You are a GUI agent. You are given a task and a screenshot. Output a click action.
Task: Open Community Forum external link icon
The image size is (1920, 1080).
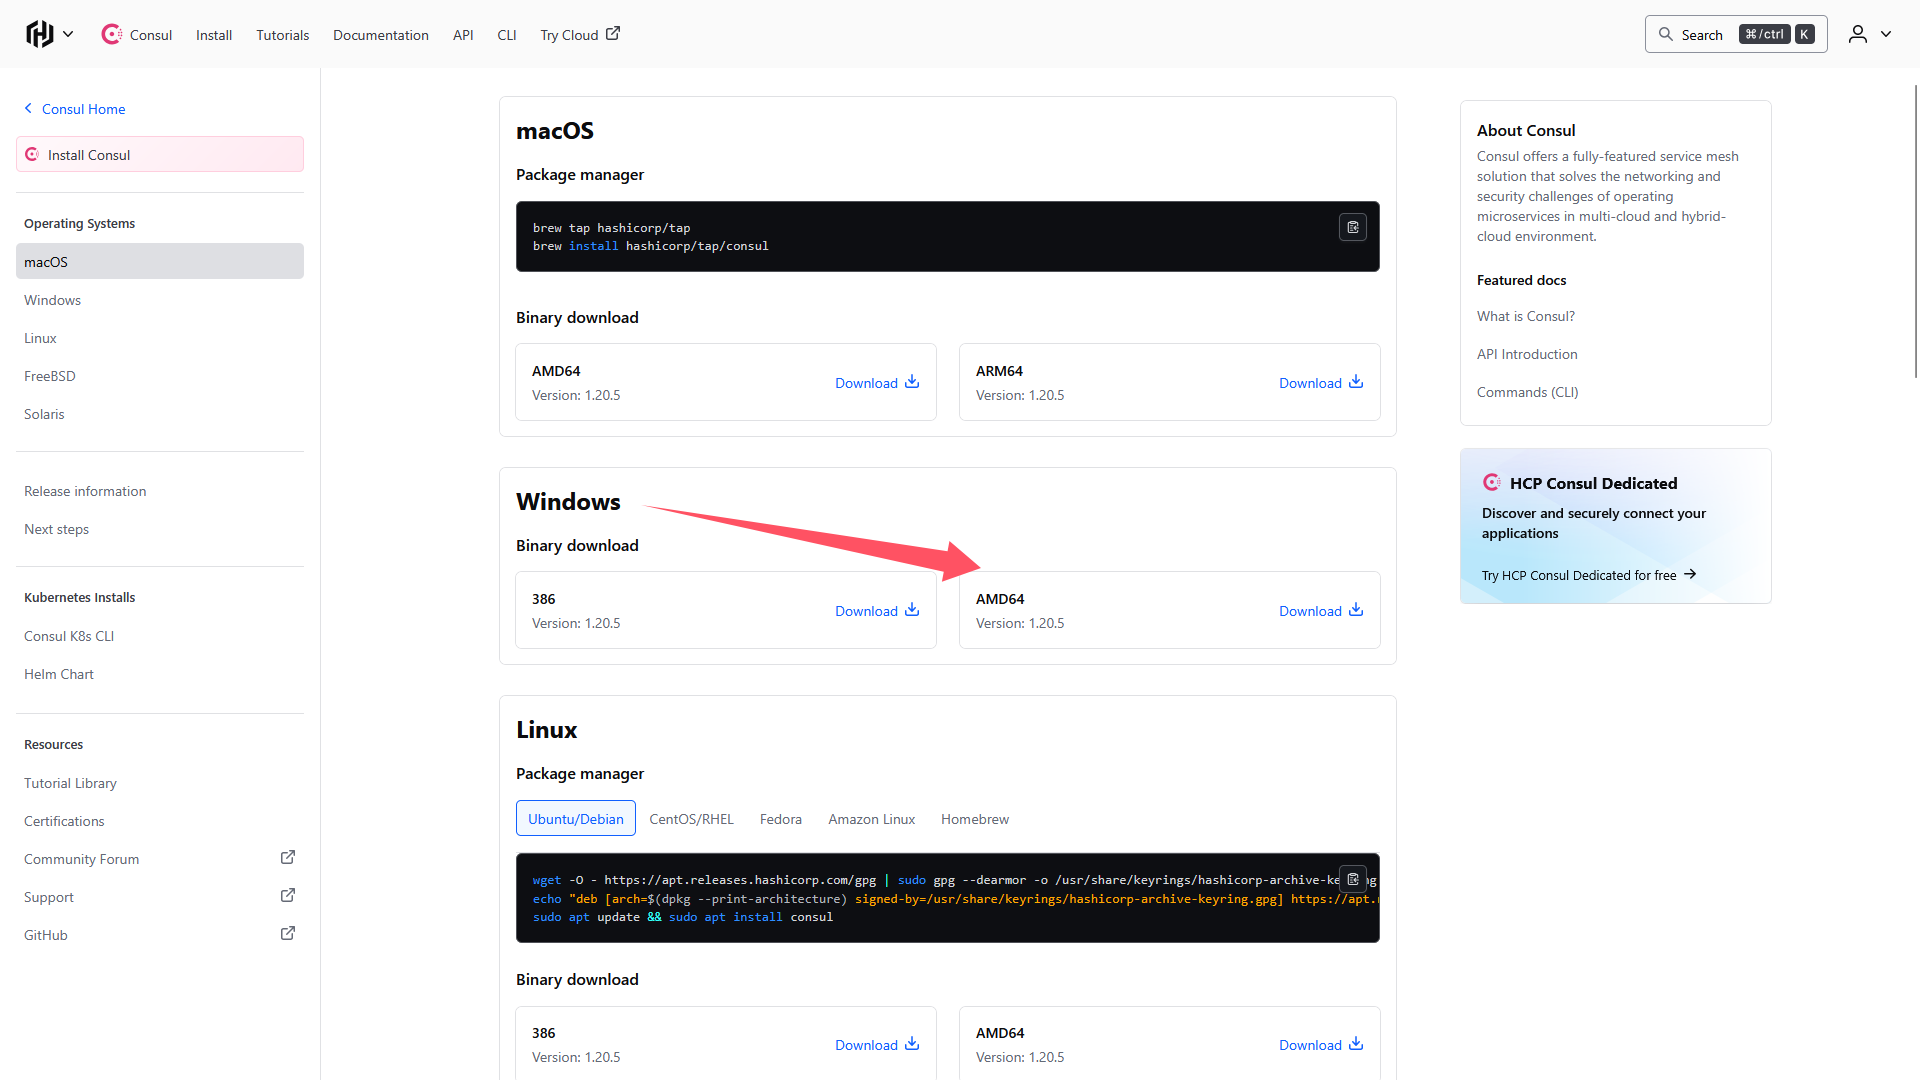pyautogui.click(x=288, y=858)
